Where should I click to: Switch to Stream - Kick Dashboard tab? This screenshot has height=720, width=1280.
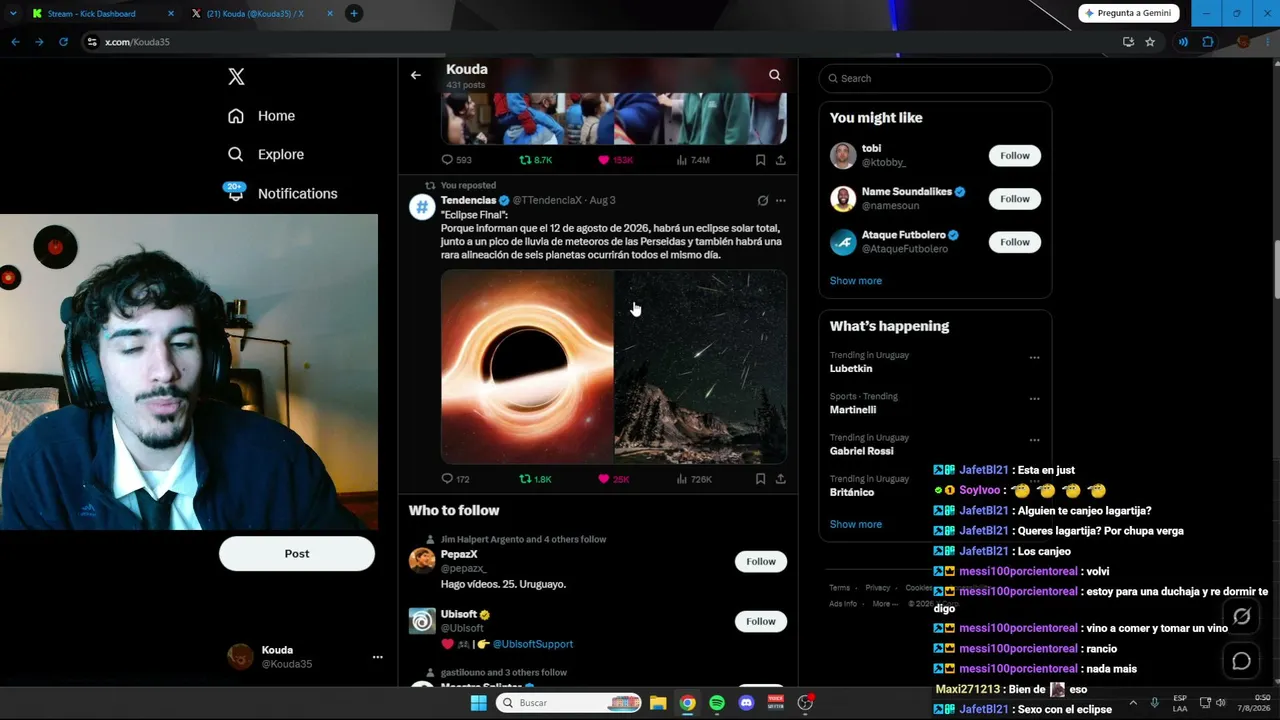coord(104,14)
